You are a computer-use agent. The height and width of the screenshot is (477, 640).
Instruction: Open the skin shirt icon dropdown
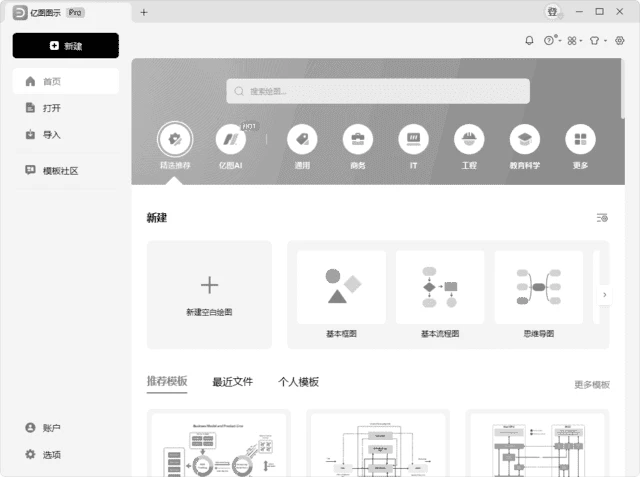pyautogui.click(x=598, y=40)
